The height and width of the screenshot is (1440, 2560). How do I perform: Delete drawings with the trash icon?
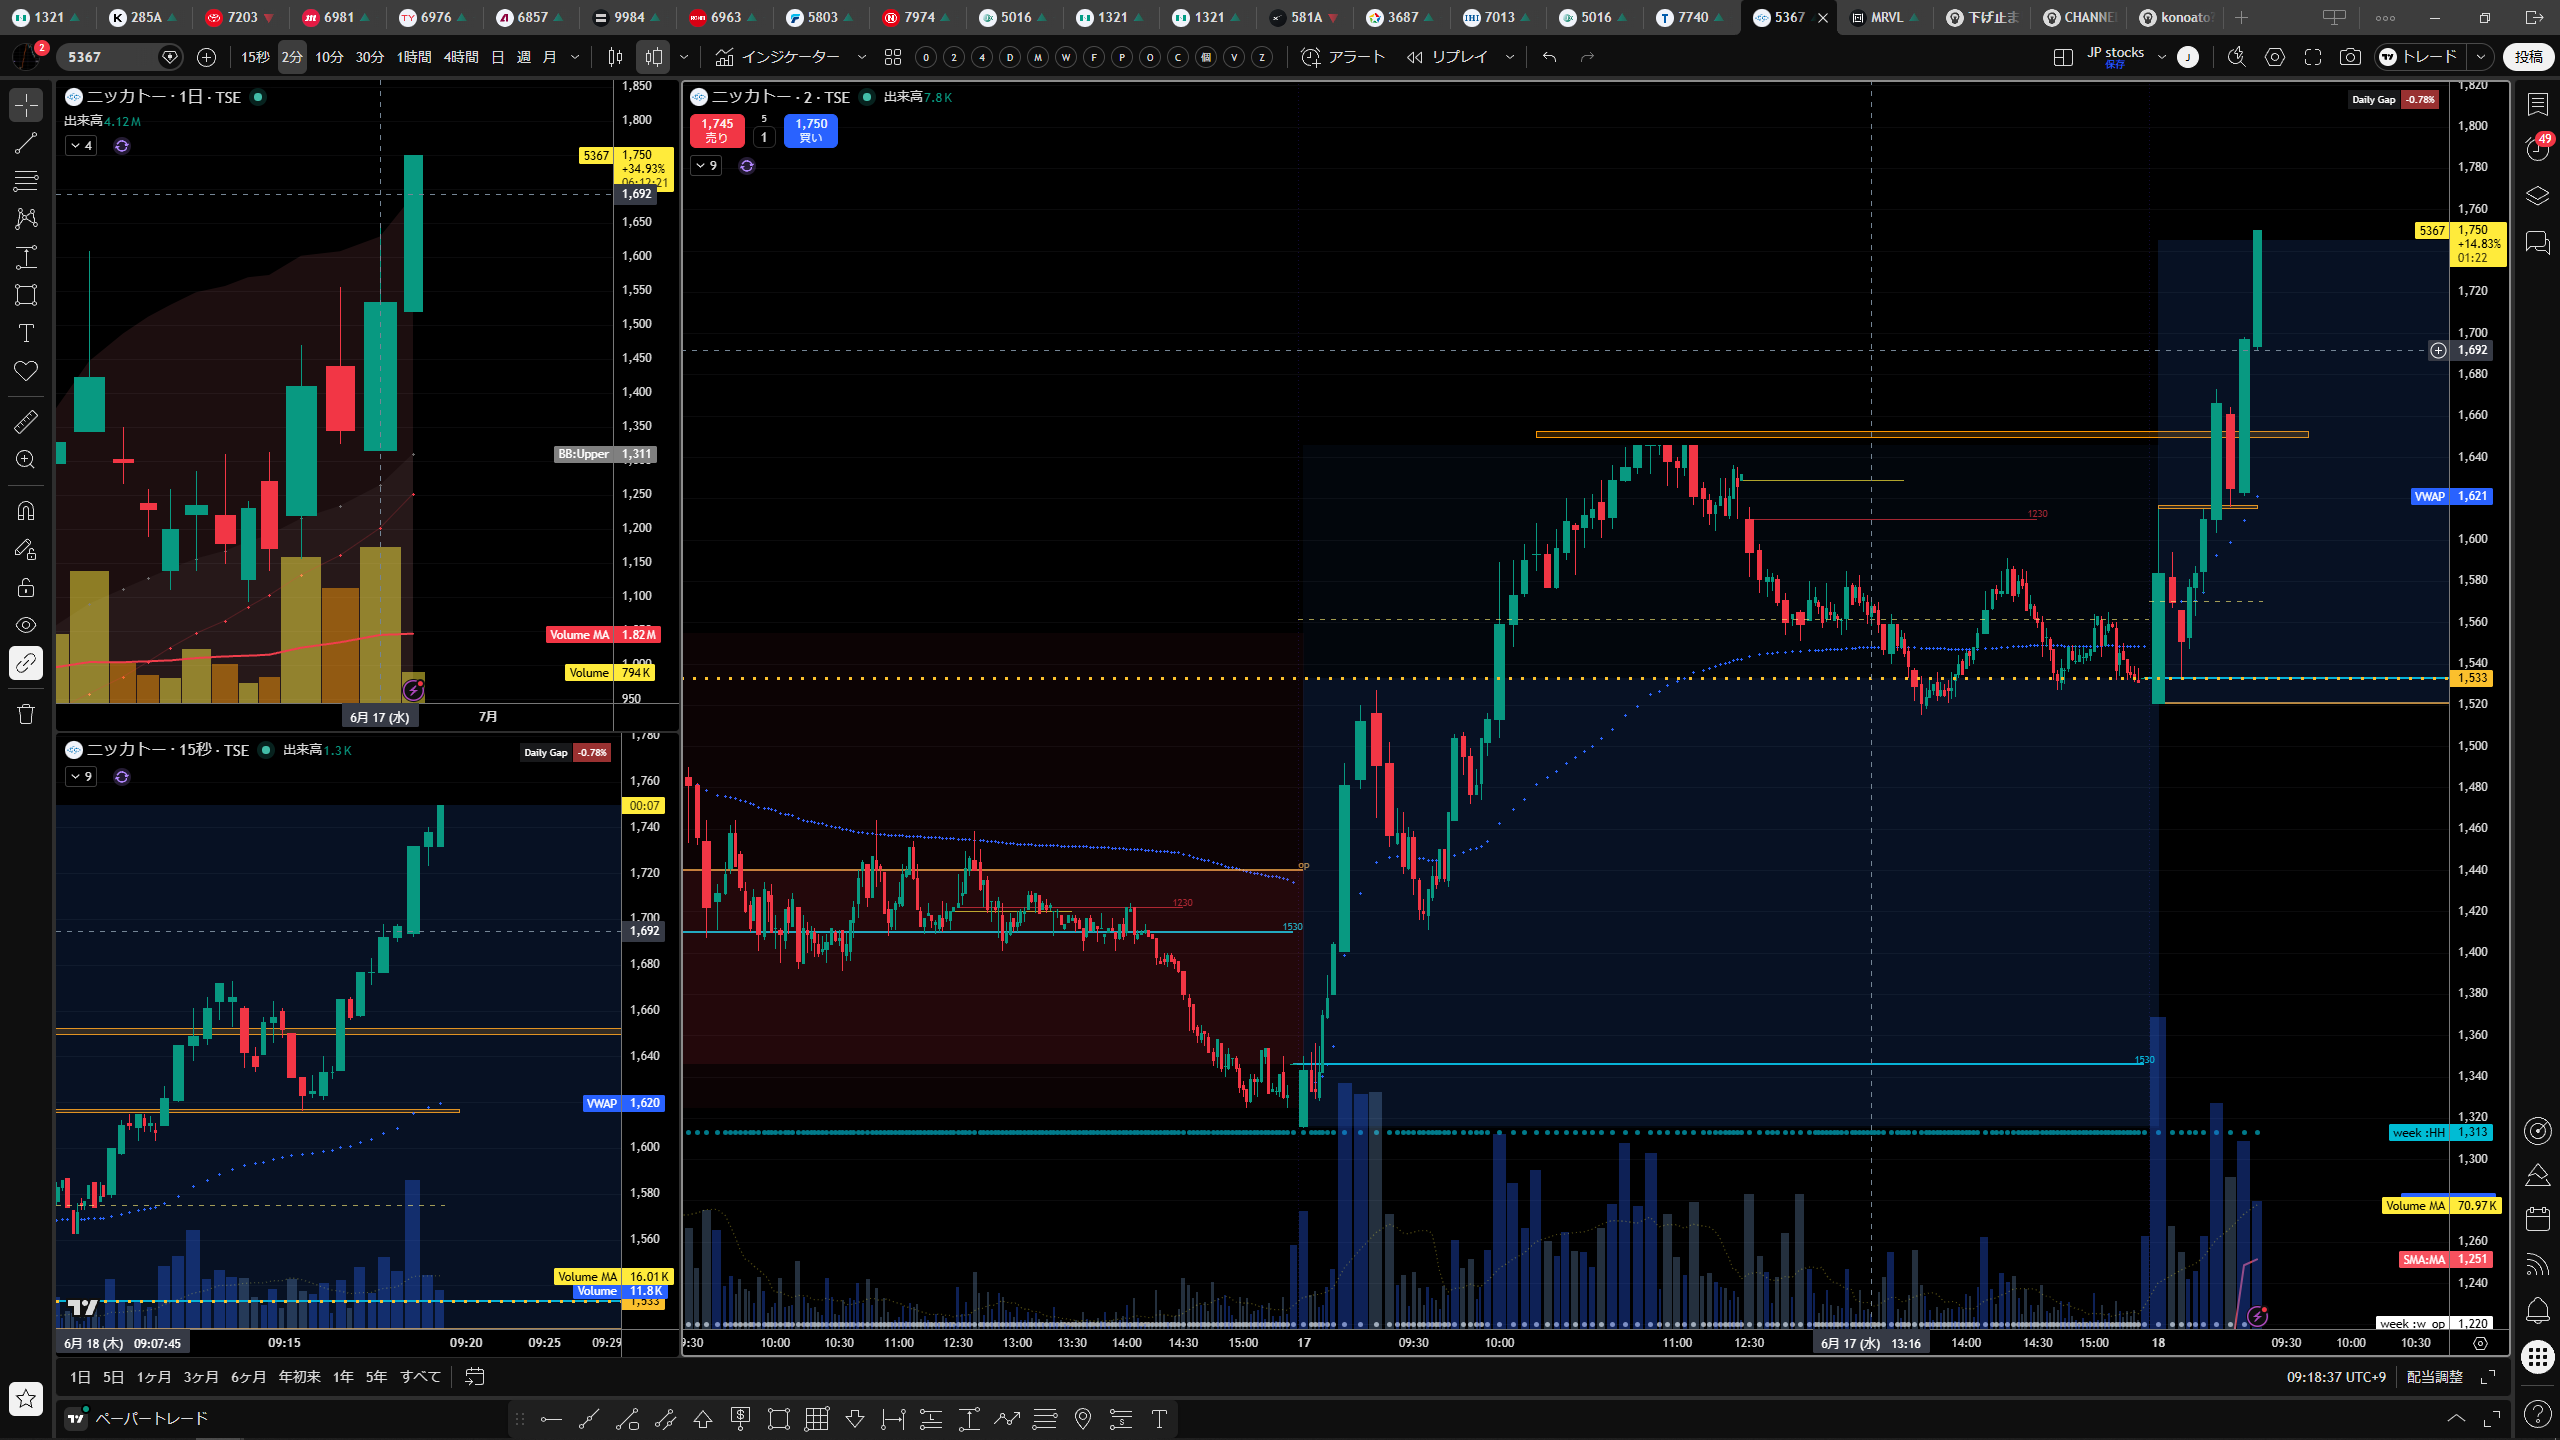tap(26, 714)
